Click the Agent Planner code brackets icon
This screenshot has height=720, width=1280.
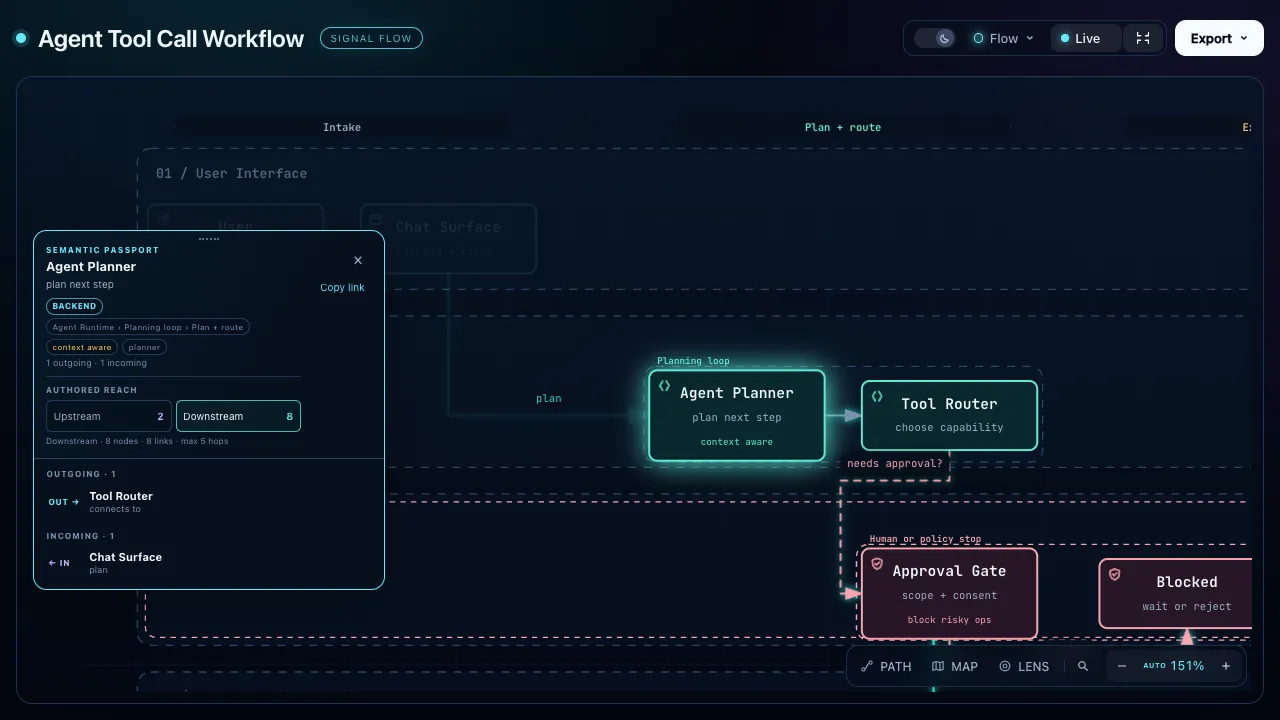point(664,386)
